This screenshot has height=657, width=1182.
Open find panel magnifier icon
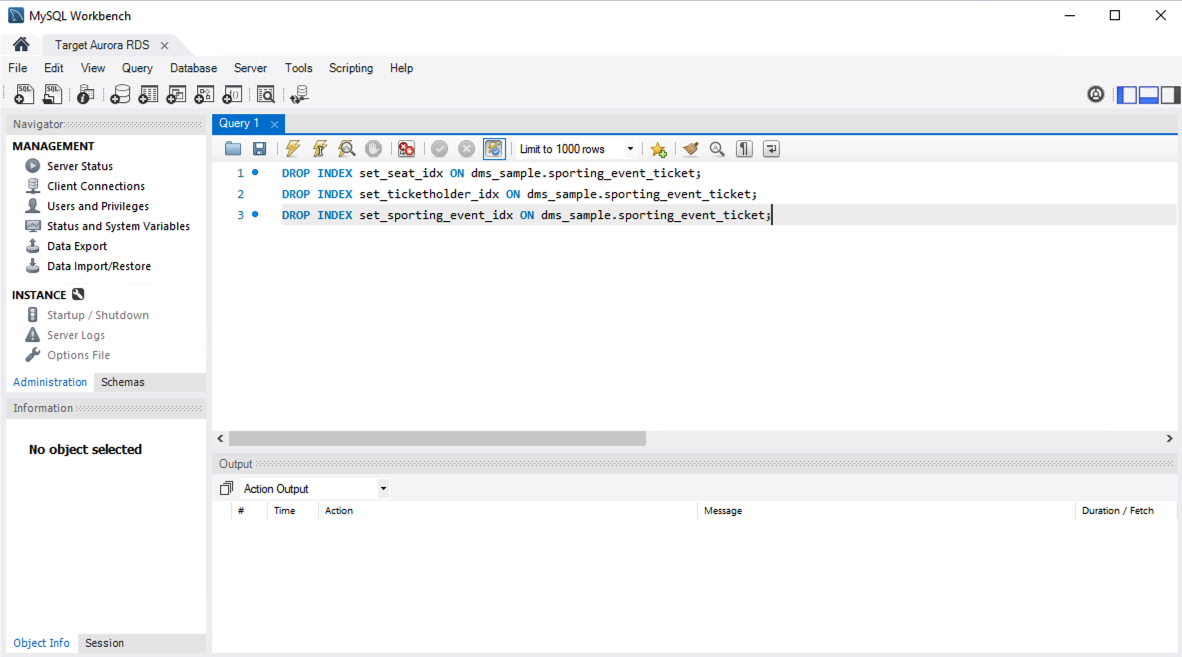(x=717, y=149)
